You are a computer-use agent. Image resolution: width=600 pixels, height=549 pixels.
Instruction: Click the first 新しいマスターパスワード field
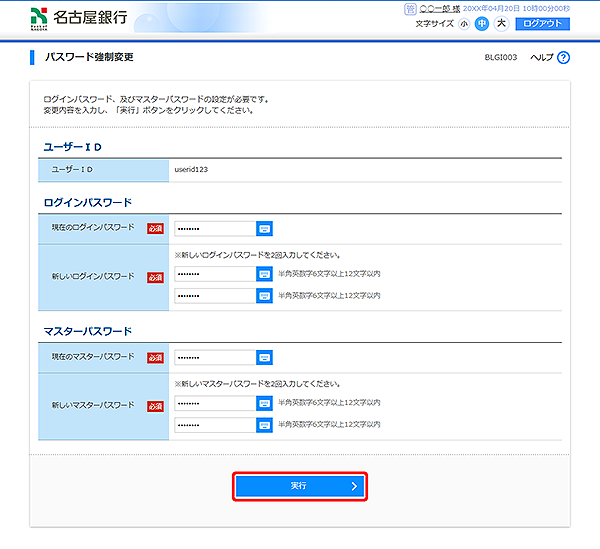pyautogui.click(x=213, y=403)
